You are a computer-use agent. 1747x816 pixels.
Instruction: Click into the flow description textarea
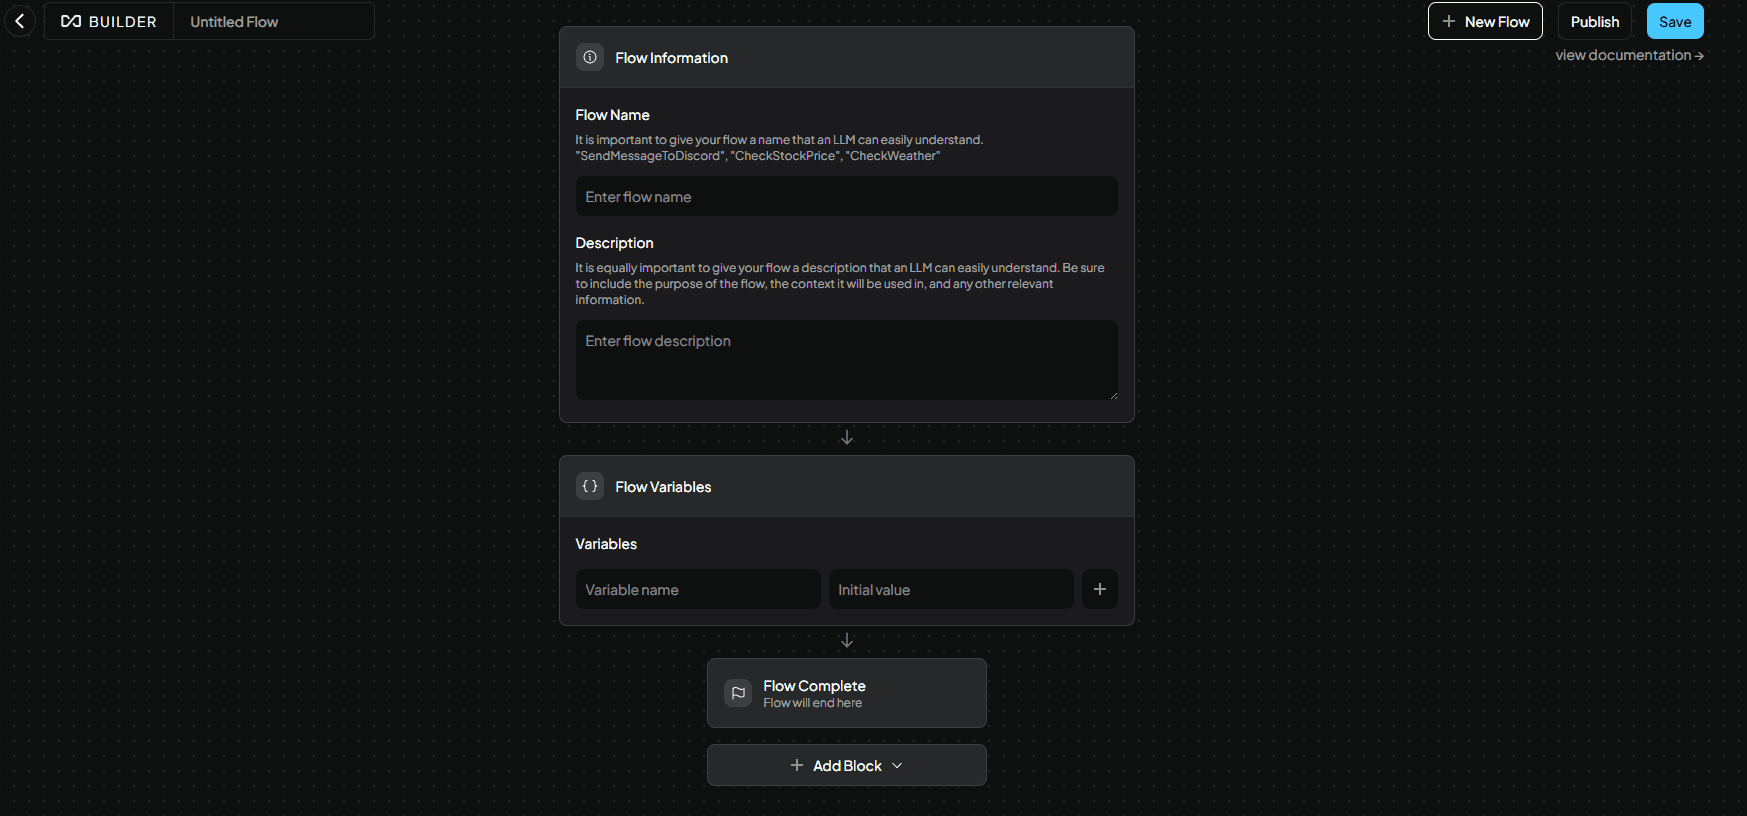tap(846, 360)
